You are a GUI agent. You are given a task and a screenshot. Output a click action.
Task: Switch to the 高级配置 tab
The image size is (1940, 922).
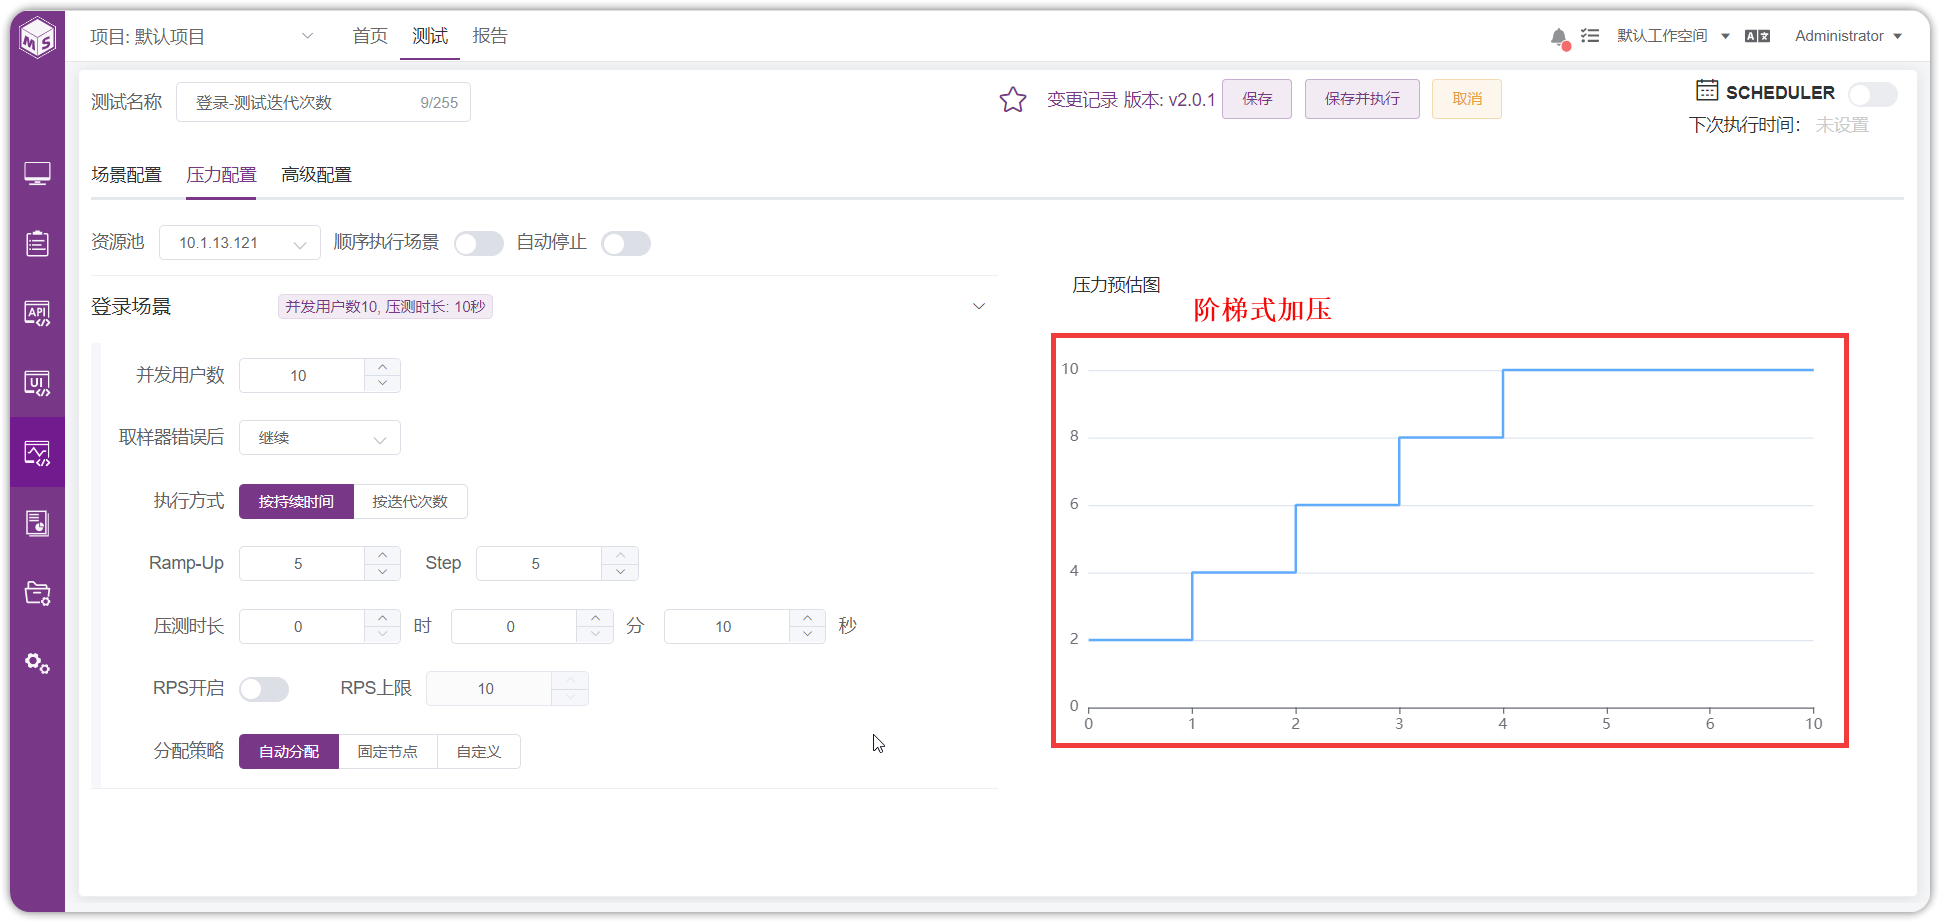[x=316, y=175]
